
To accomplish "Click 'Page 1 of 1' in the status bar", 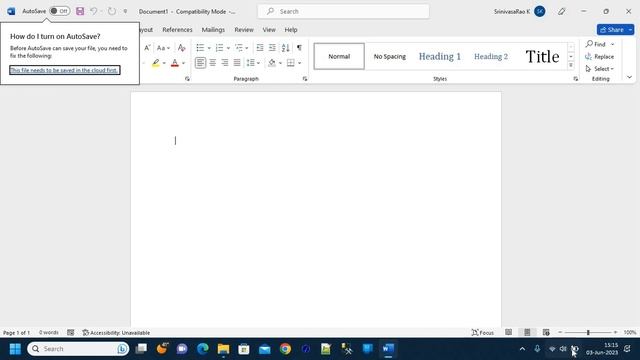I will (x=17, y=333).
